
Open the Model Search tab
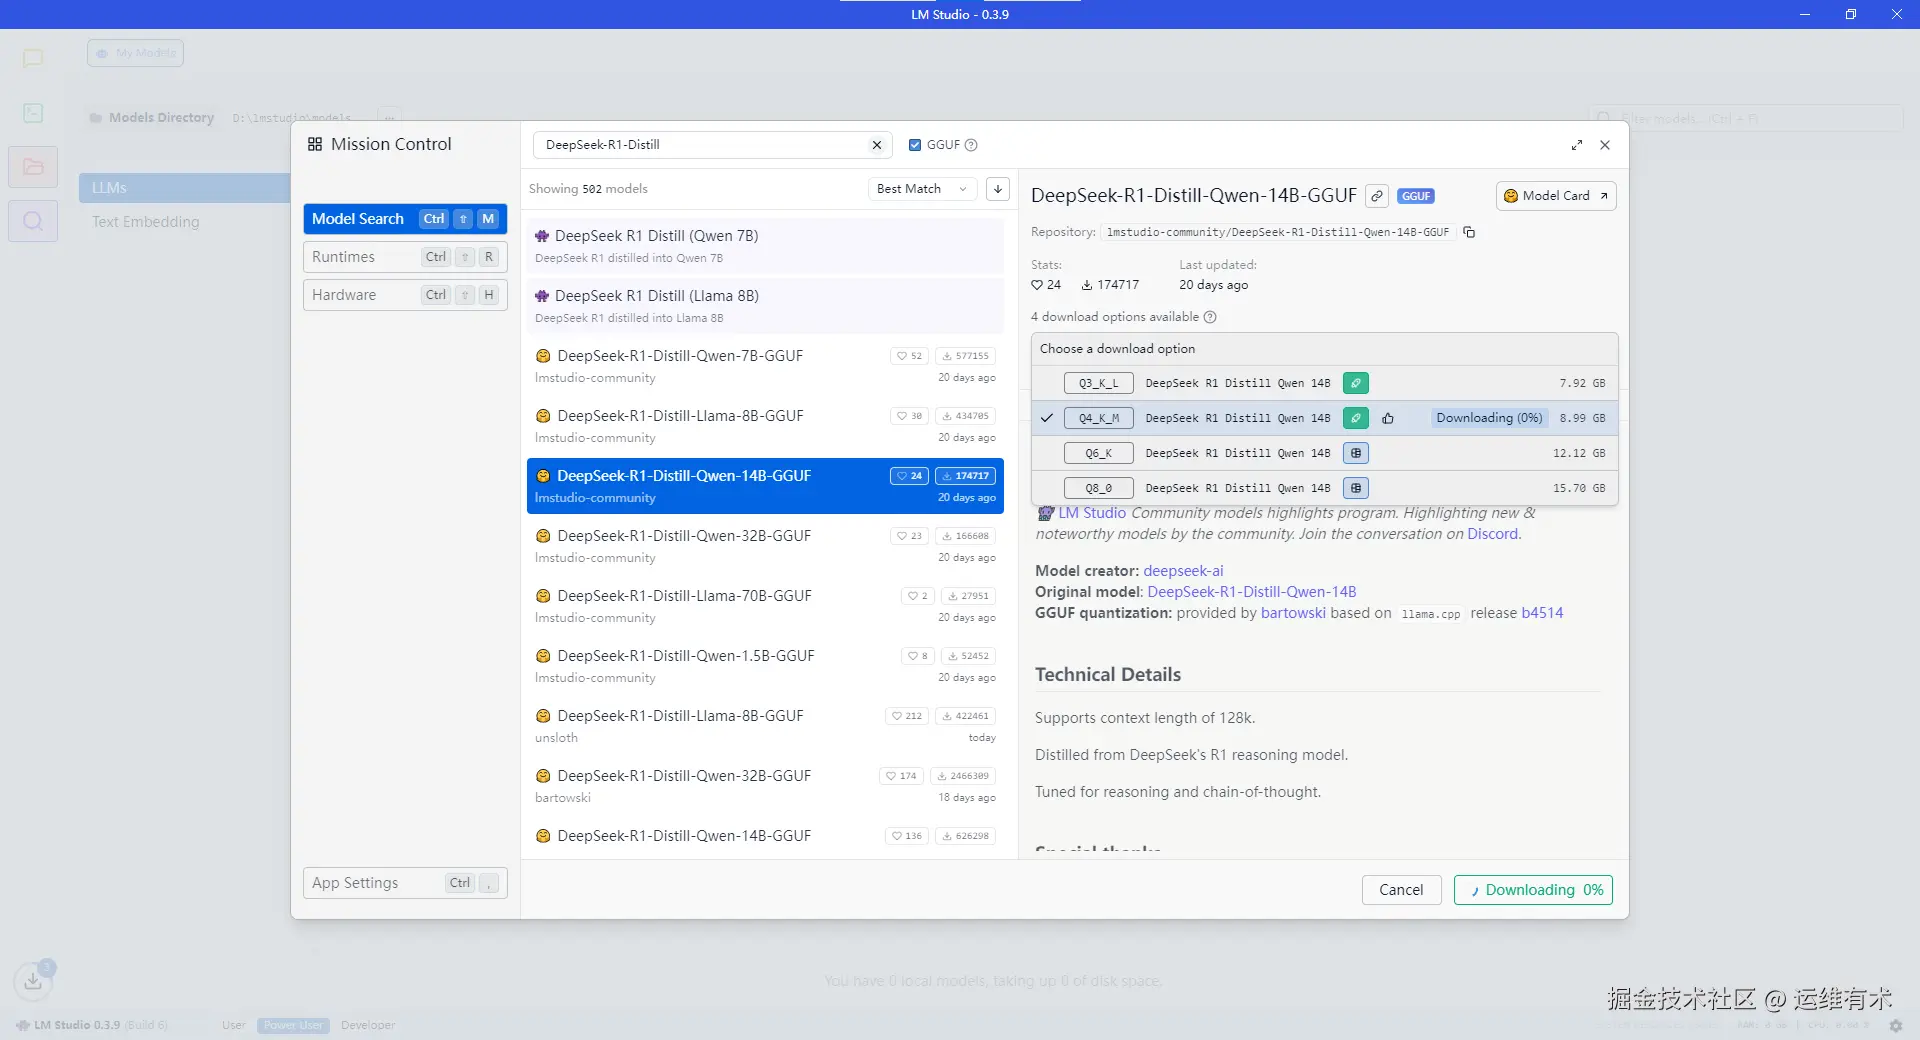[405, 219]
